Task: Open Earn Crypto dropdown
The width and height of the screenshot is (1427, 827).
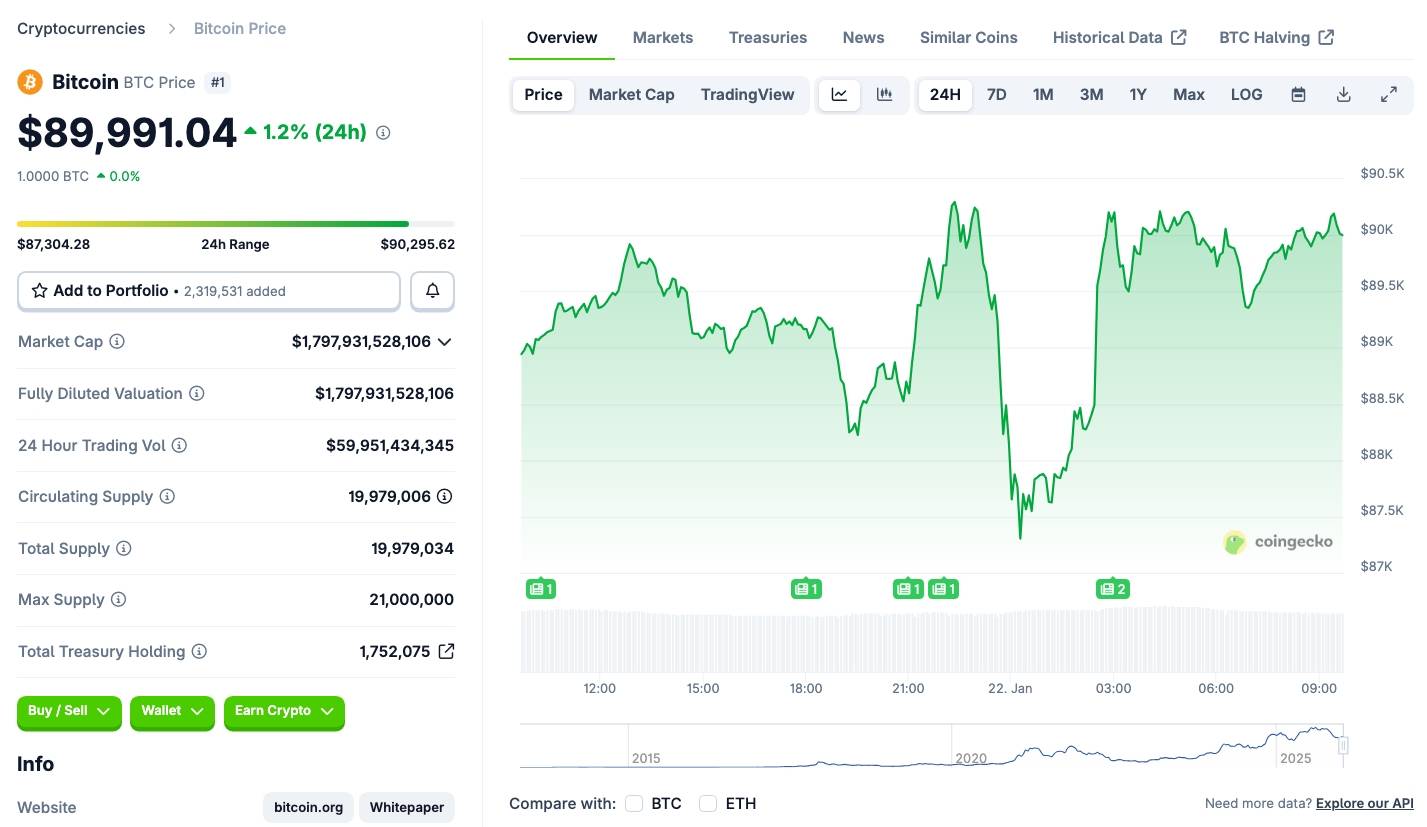Action: coord(284,711)
